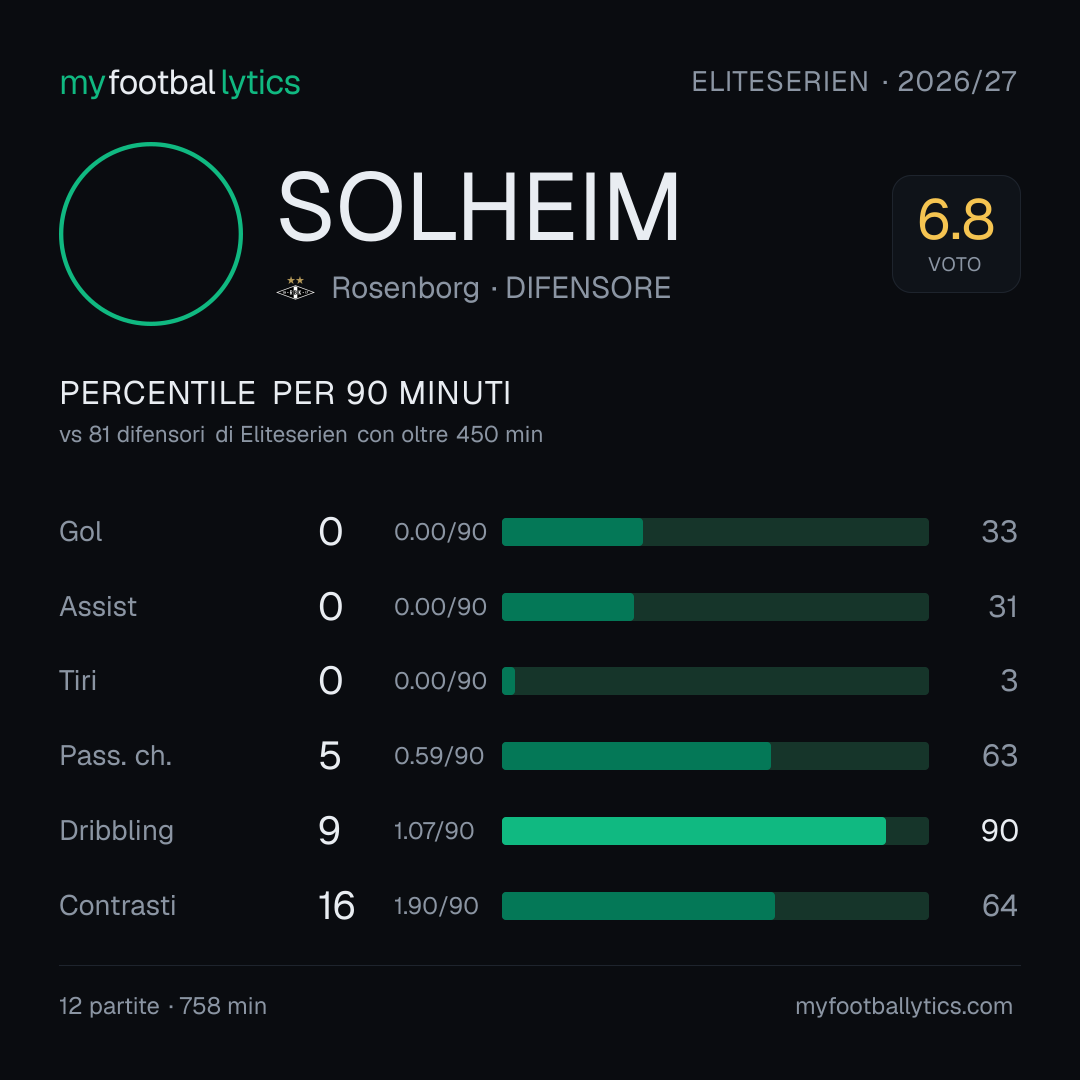Click the Contrasti total of 16

point(336,906)
